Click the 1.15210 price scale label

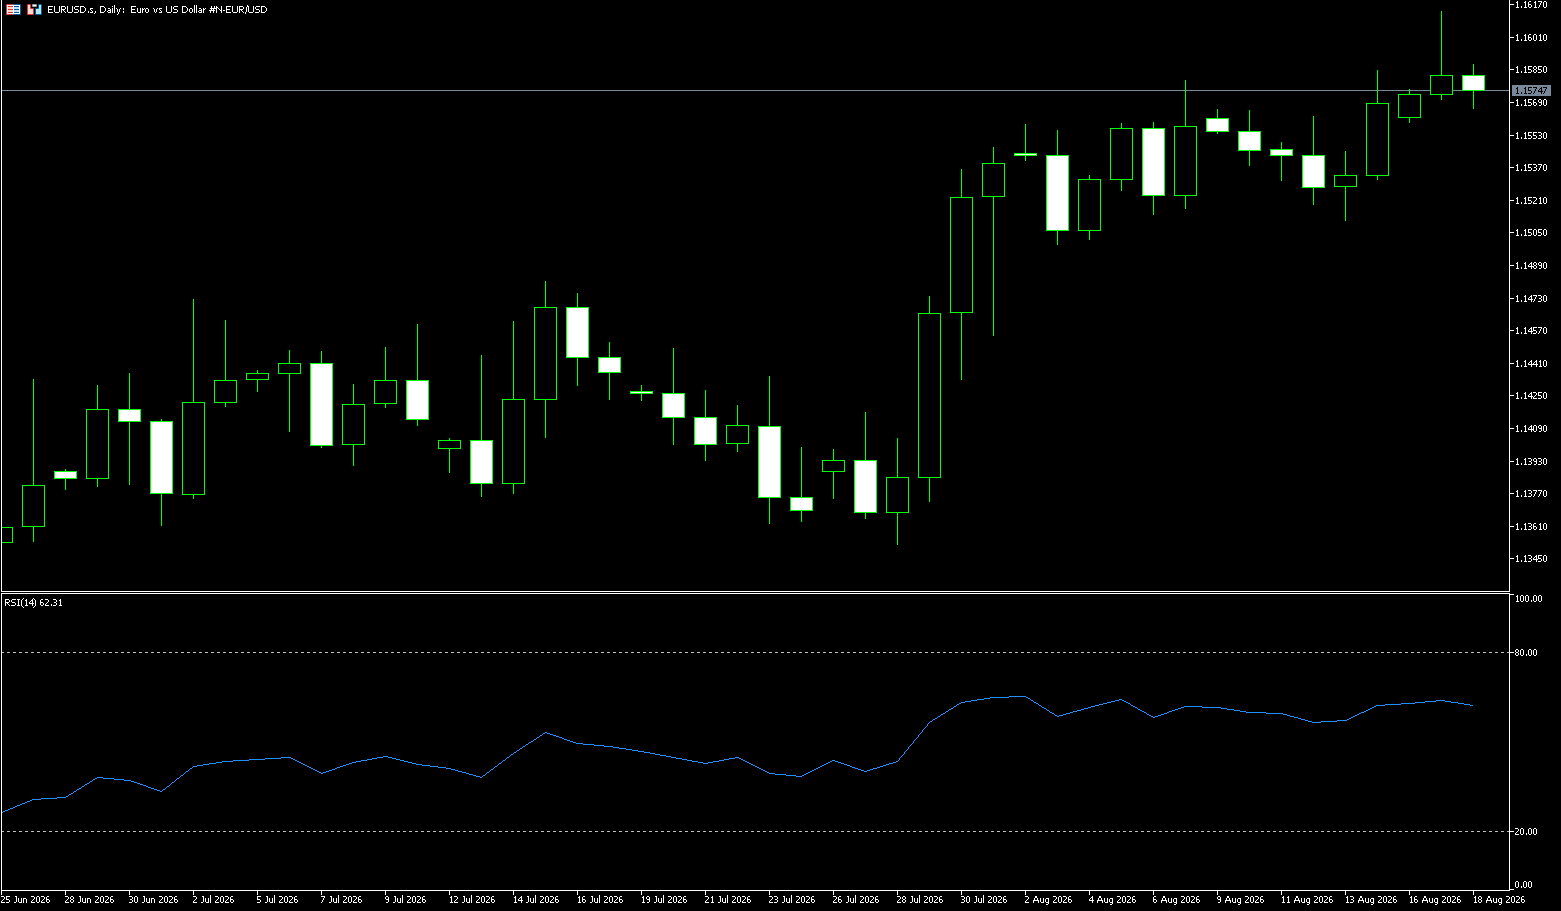point(1531,201)
